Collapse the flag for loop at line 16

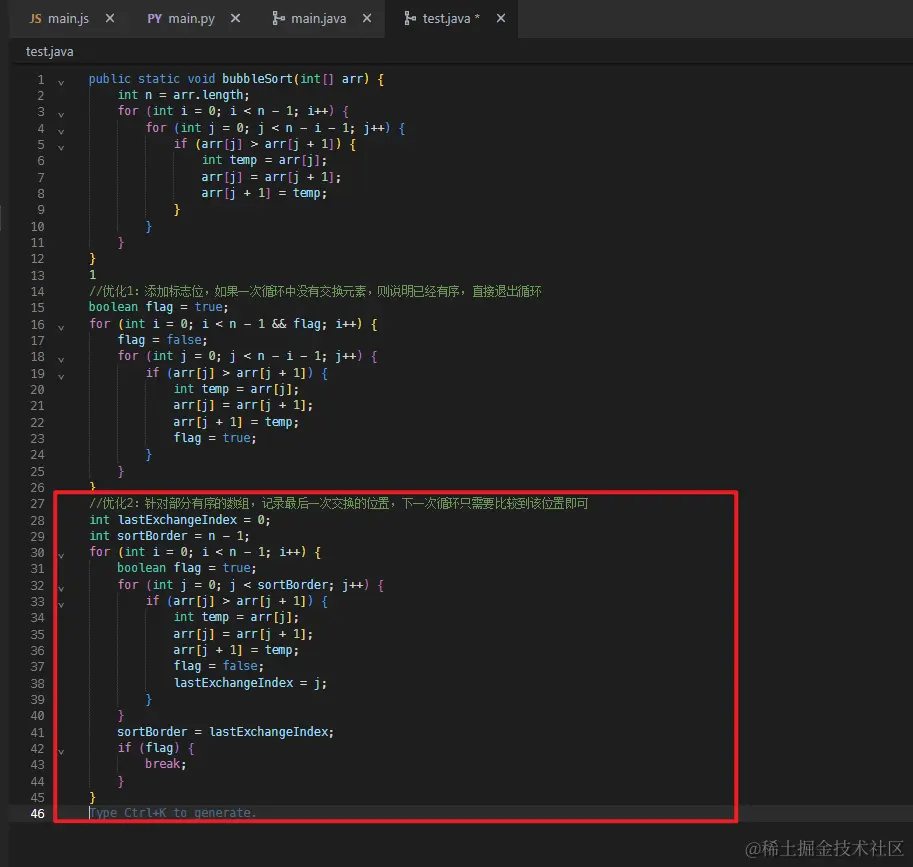pyautogui.click(x=61, y=327)
